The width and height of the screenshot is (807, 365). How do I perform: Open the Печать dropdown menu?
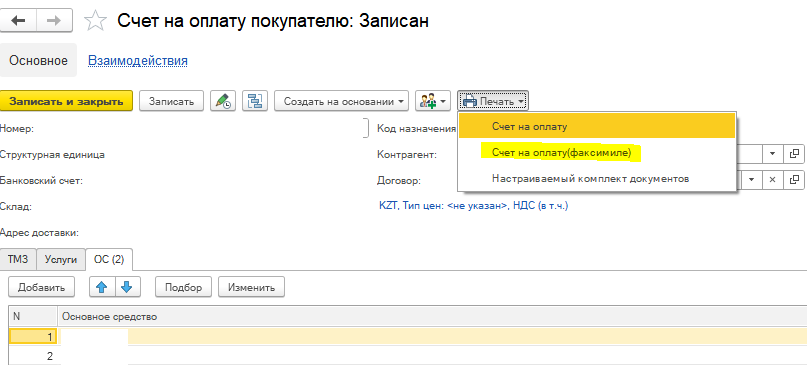pyautogui.click(x=493, y=101)
